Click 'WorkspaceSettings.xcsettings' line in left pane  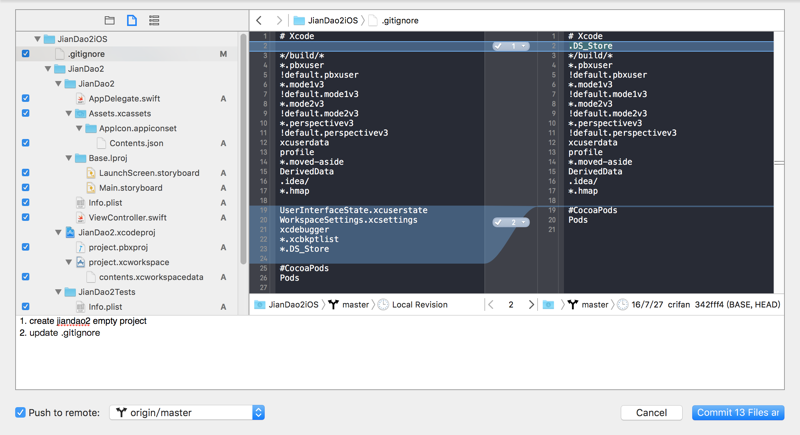(x=348, y=220)
